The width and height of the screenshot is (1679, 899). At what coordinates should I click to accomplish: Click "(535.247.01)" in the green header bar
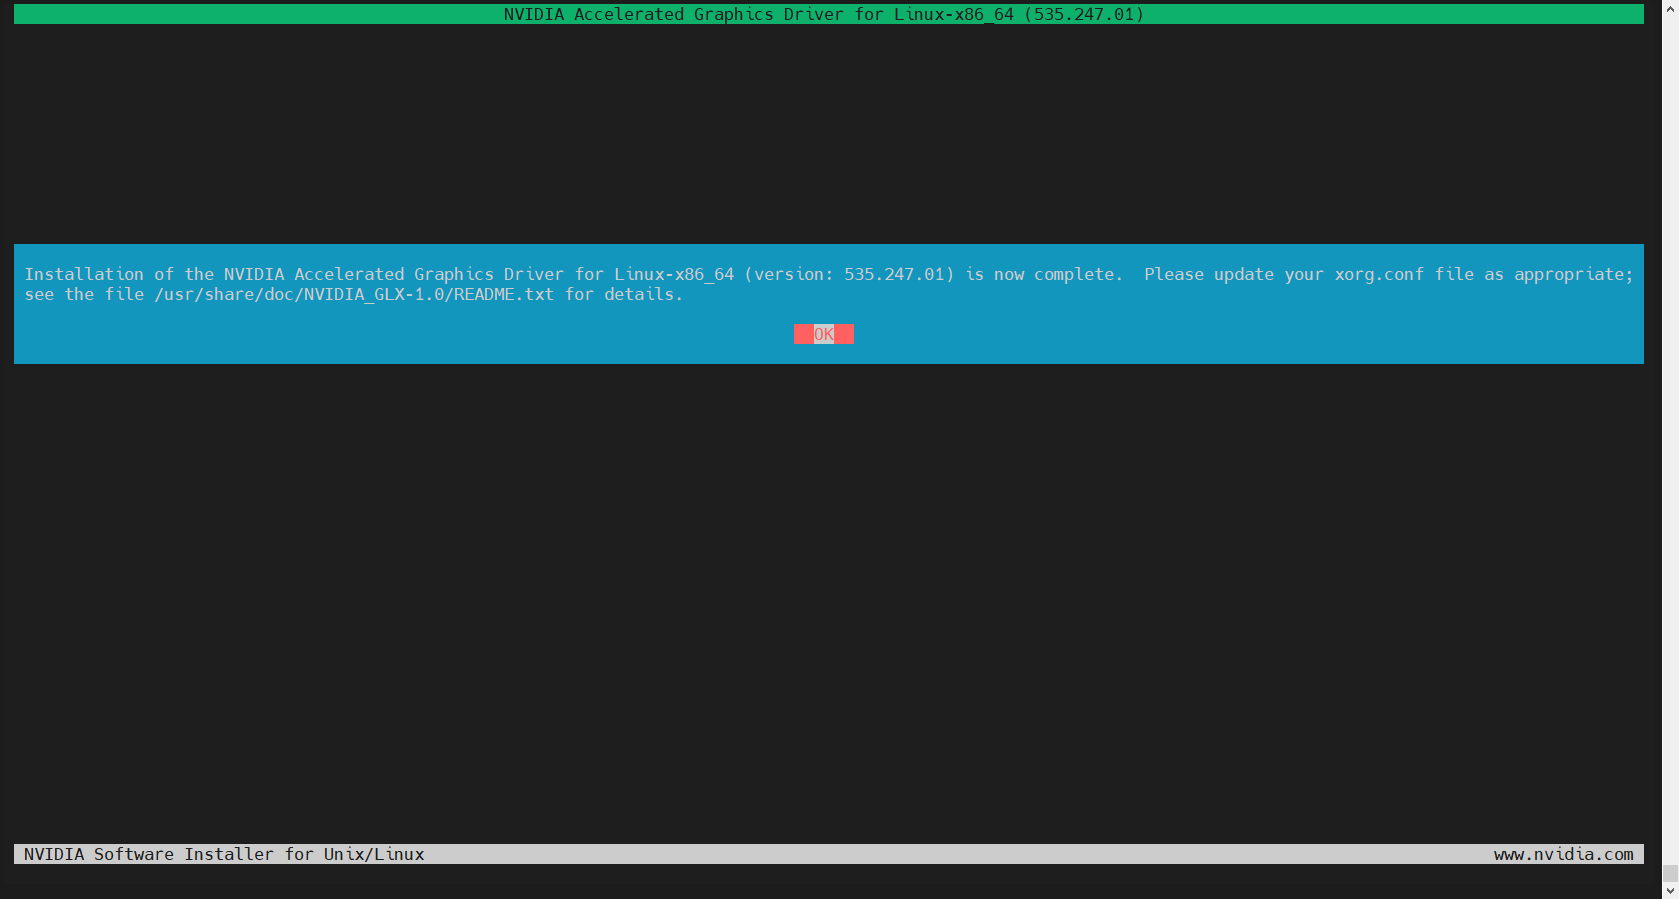[1084, 14]
